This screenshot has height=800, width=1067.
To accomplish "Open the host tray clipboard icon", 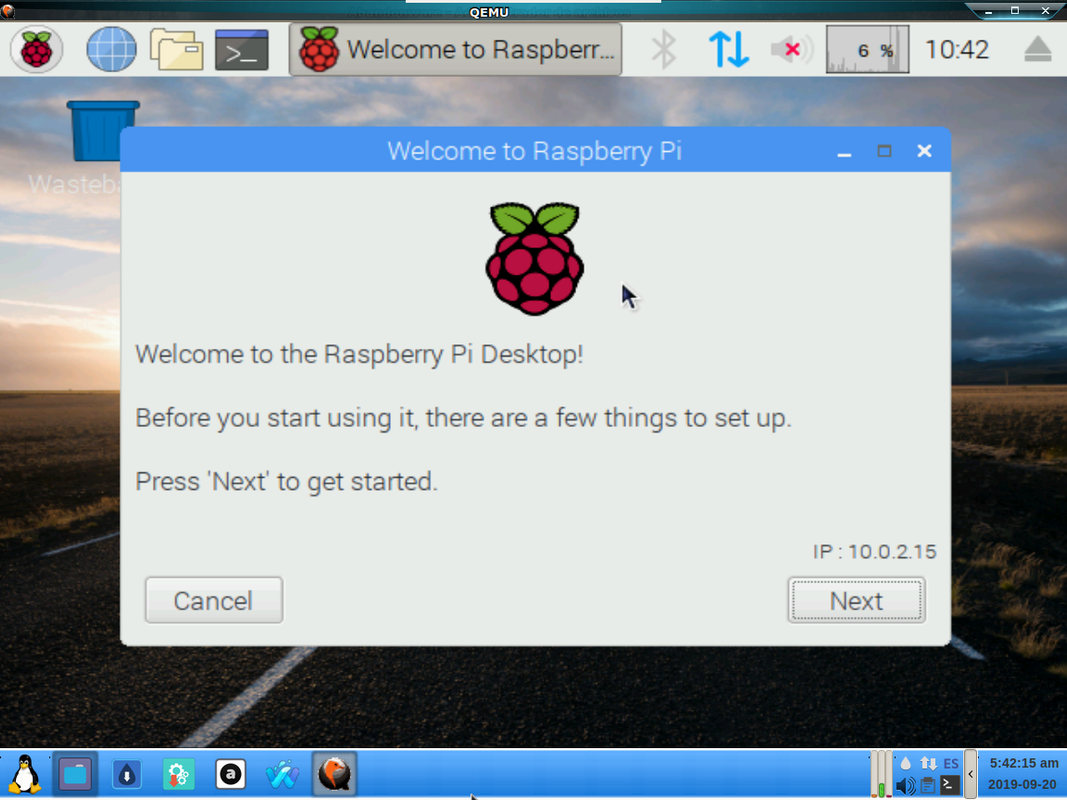I will pos(928,786).
